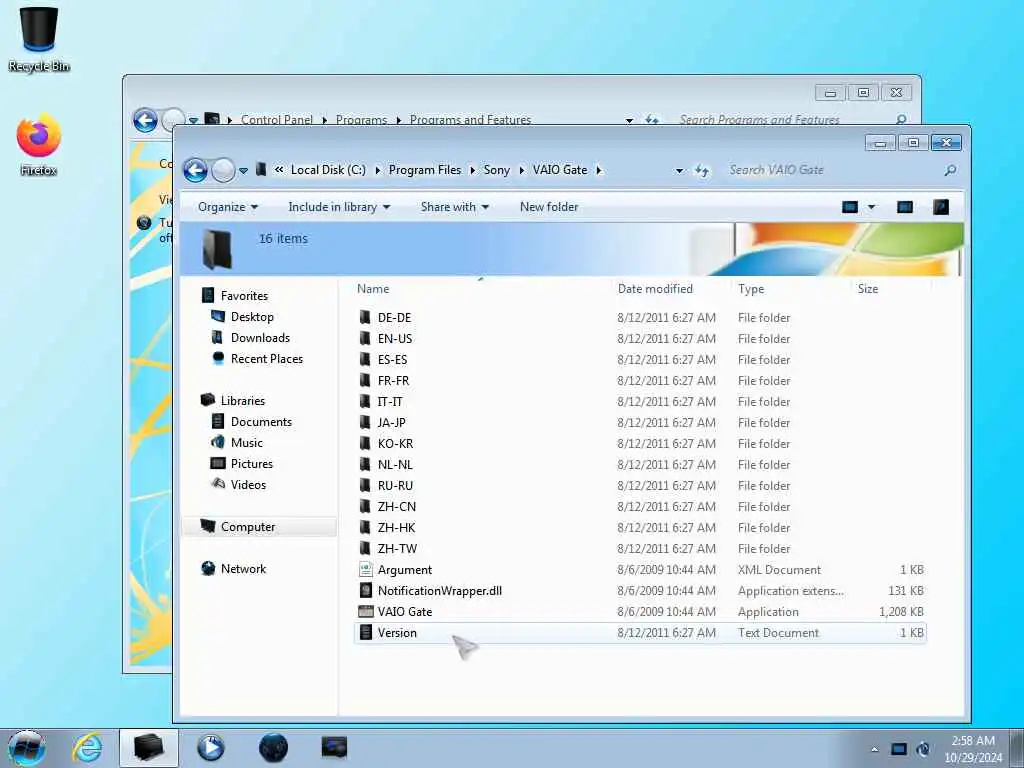
Task: Expand arrow after VAIO Gate breadcrumb
Action: pyautogui.click(x=599, y=170)
